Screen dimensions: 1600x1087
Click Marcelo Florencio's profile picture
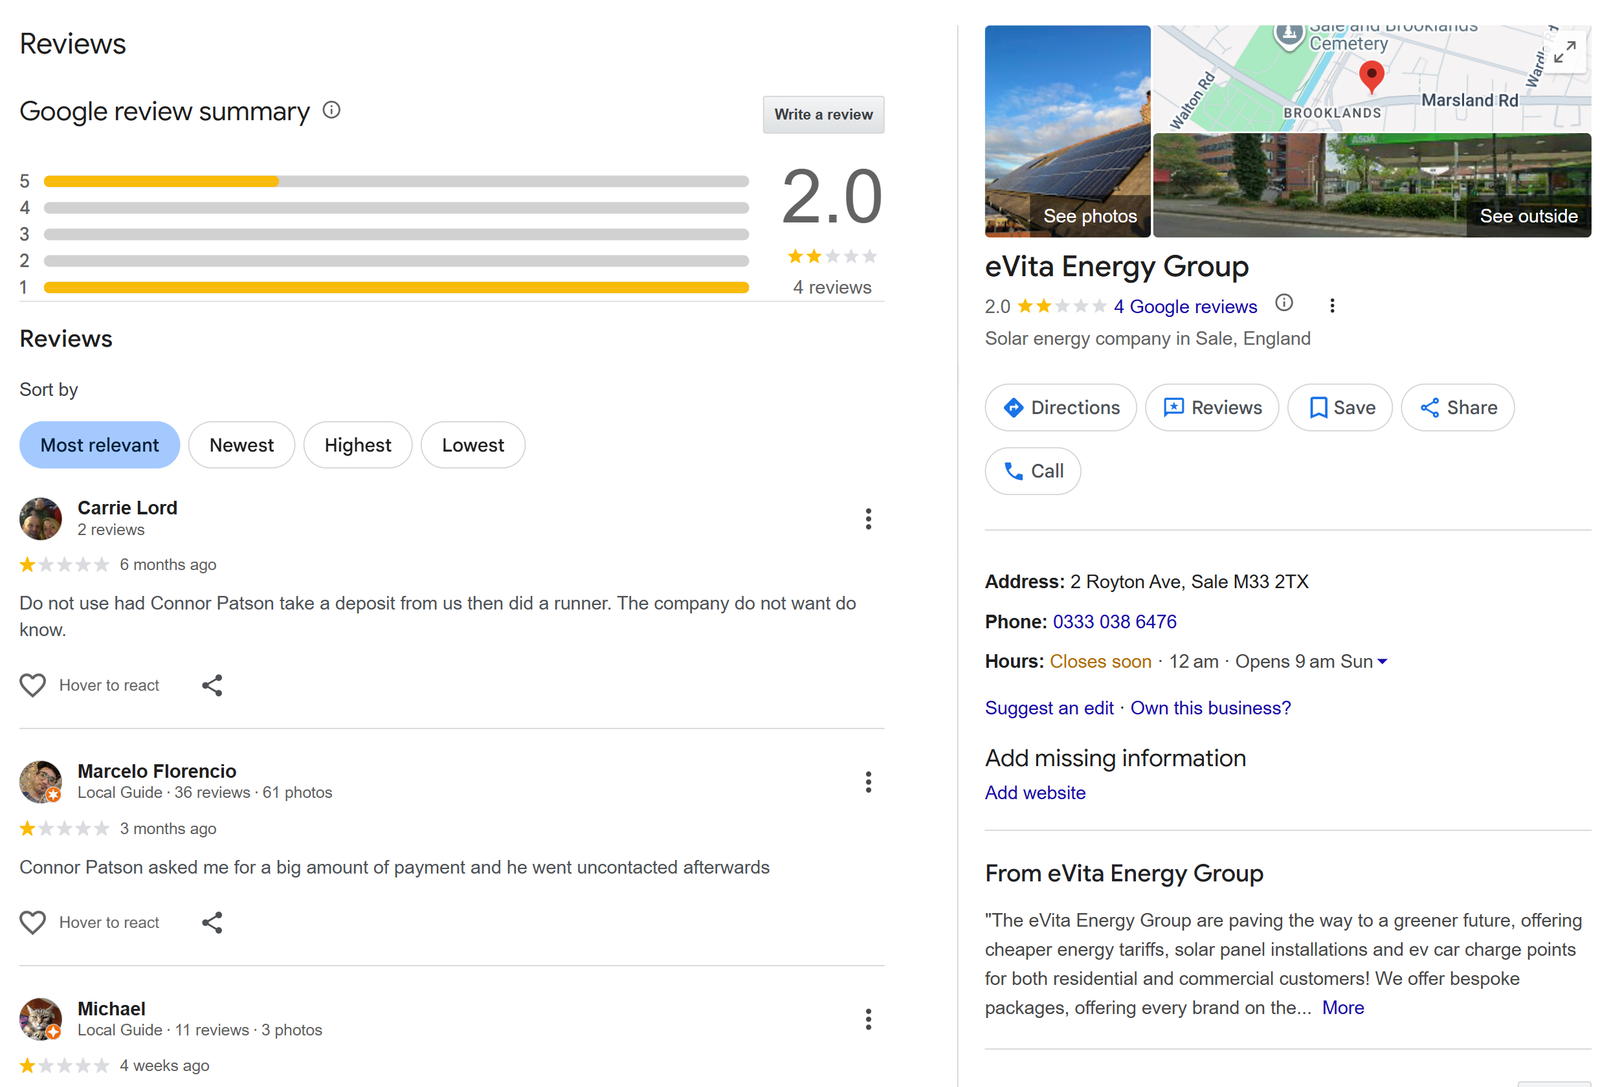pos(41,781)
